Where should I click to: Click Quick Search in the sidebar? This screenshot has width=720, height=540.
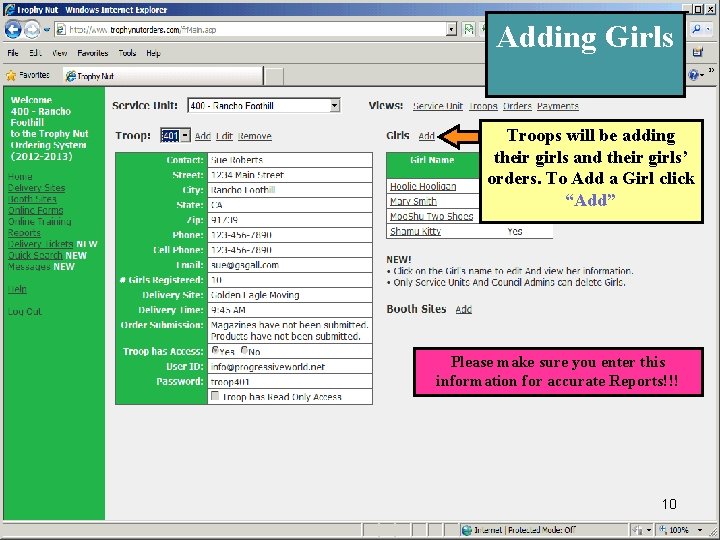35,255
